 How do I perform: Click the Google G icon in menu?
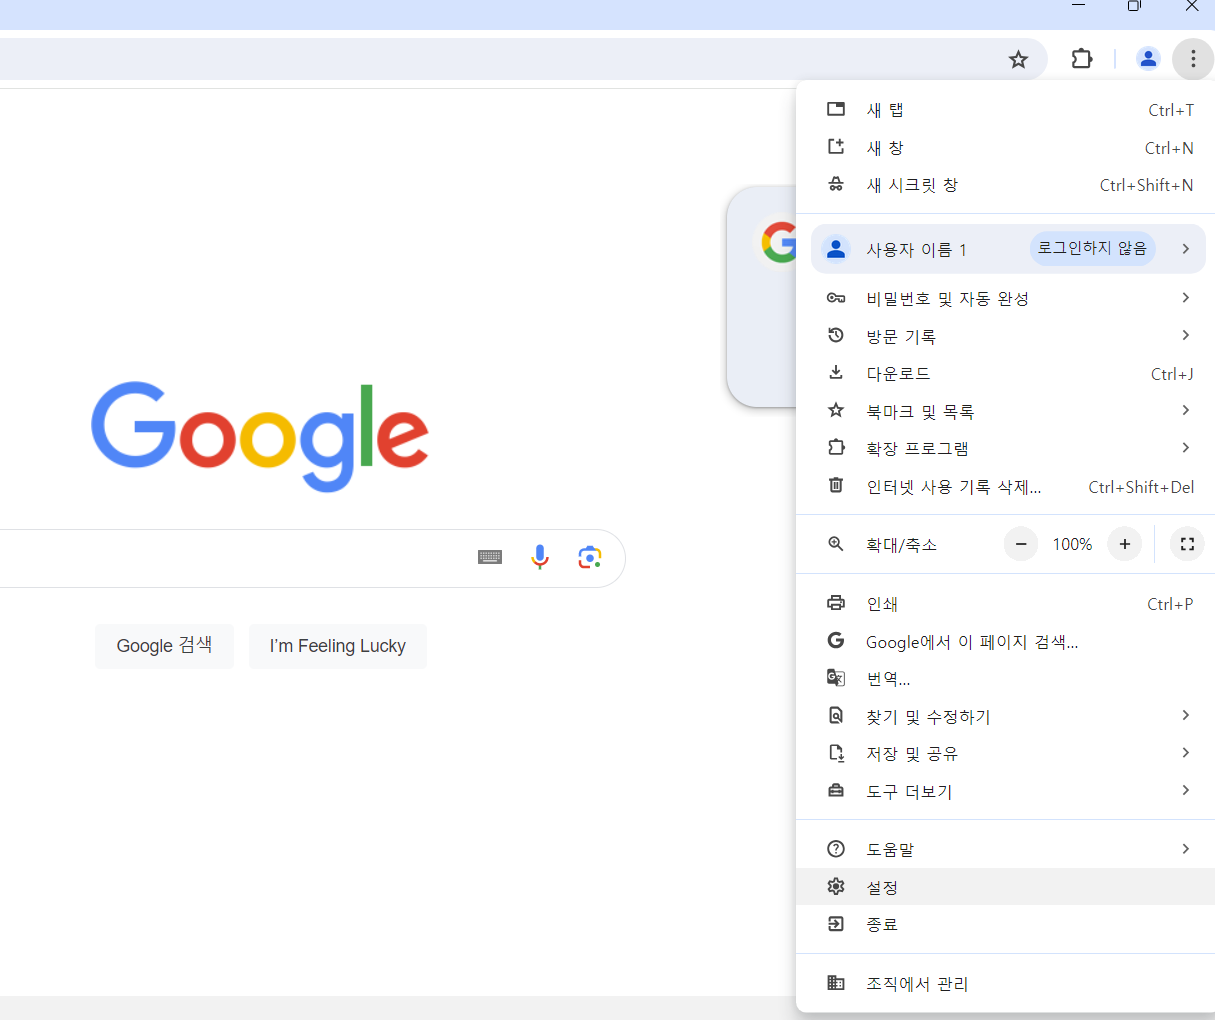[836, 641]
